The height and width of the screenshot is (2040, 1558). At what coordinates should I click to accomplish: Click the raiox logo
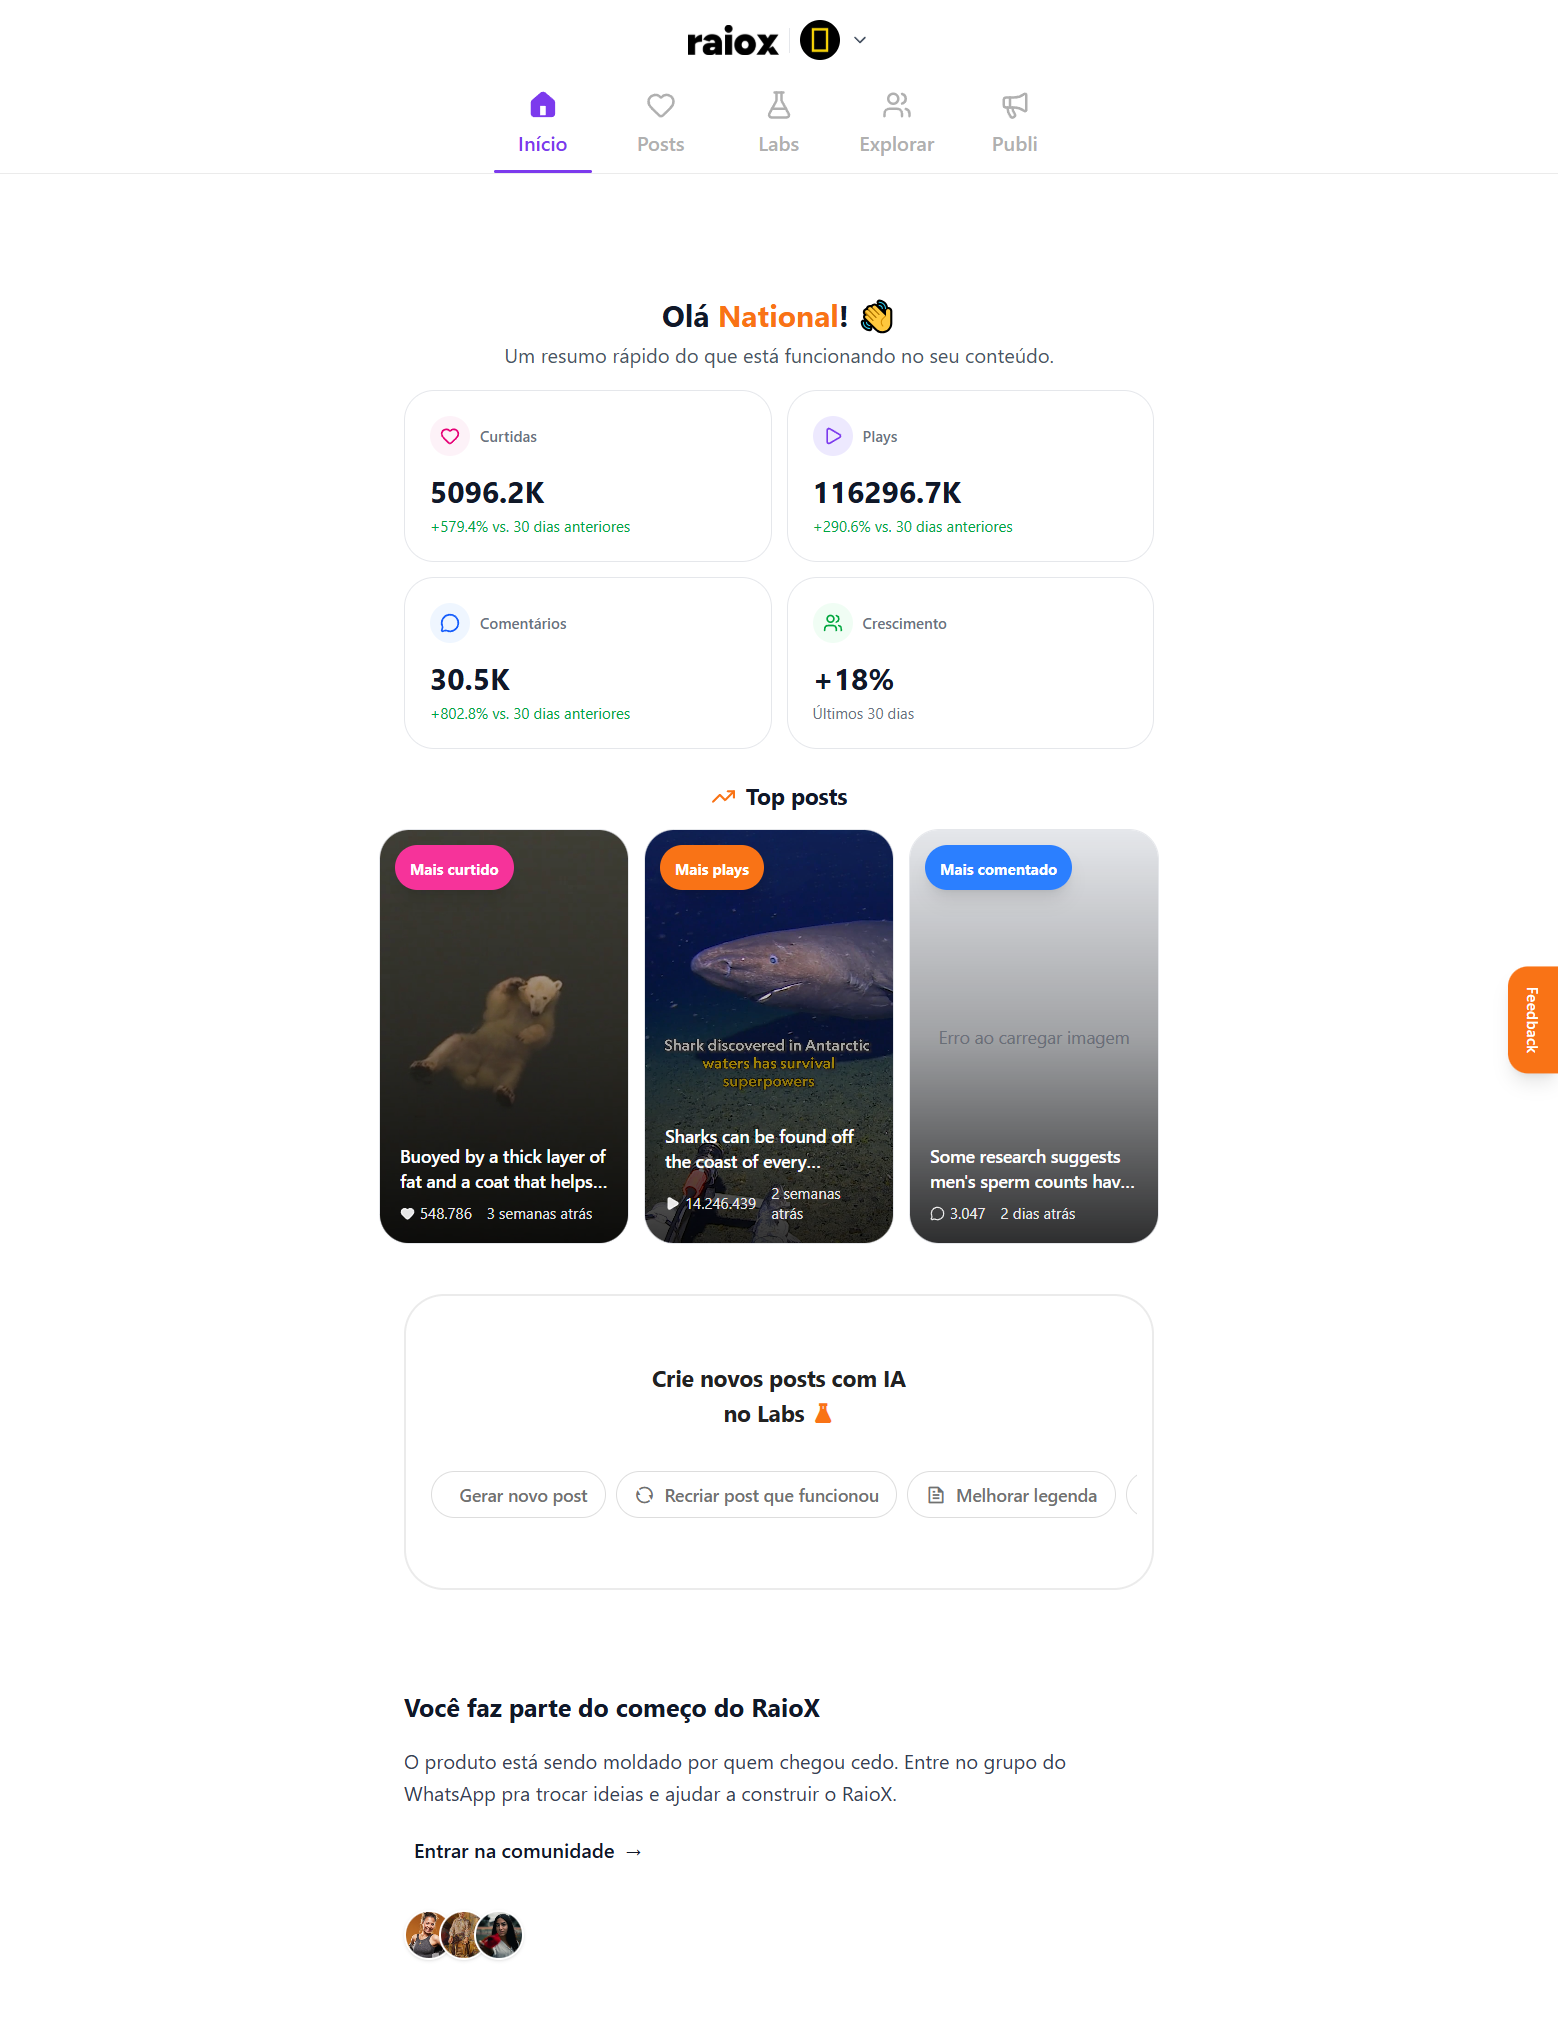click(x=732, y=42)
